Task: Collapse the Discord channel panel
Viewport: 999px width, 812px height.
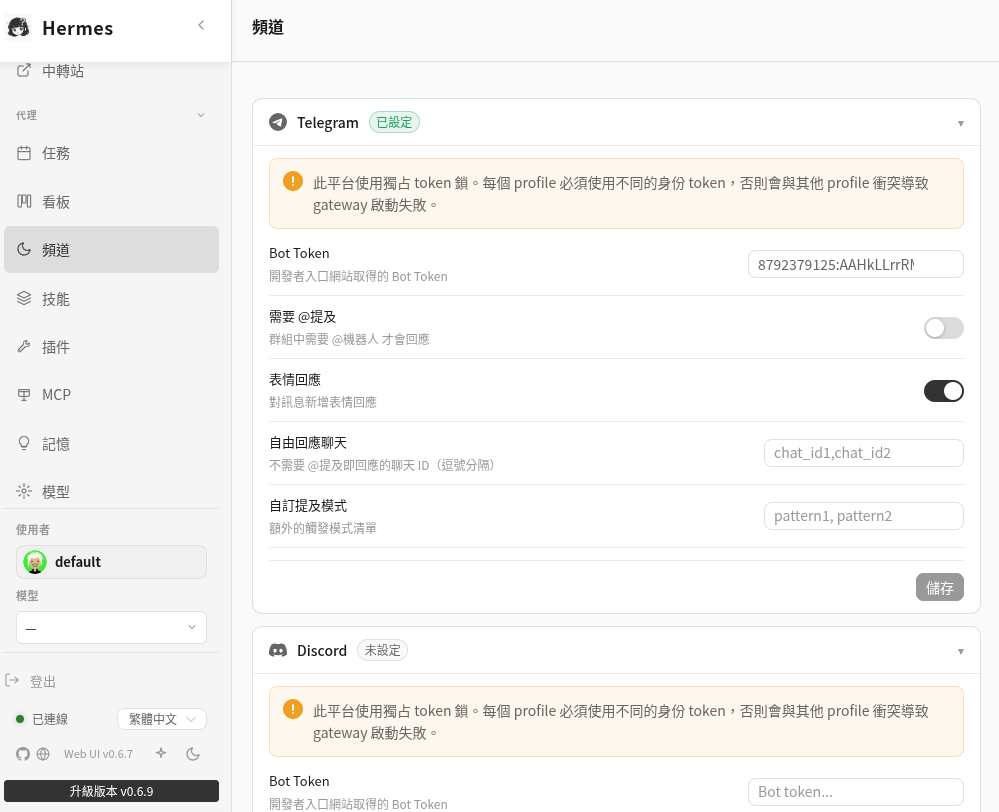Action: (961, 651)
